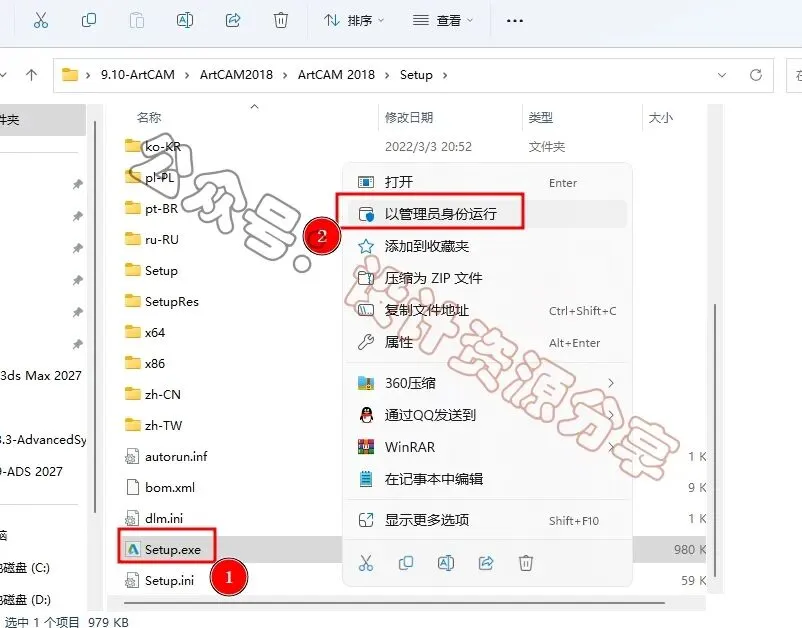Click the Copy icon in top toolbar

(x=89, y=20)
